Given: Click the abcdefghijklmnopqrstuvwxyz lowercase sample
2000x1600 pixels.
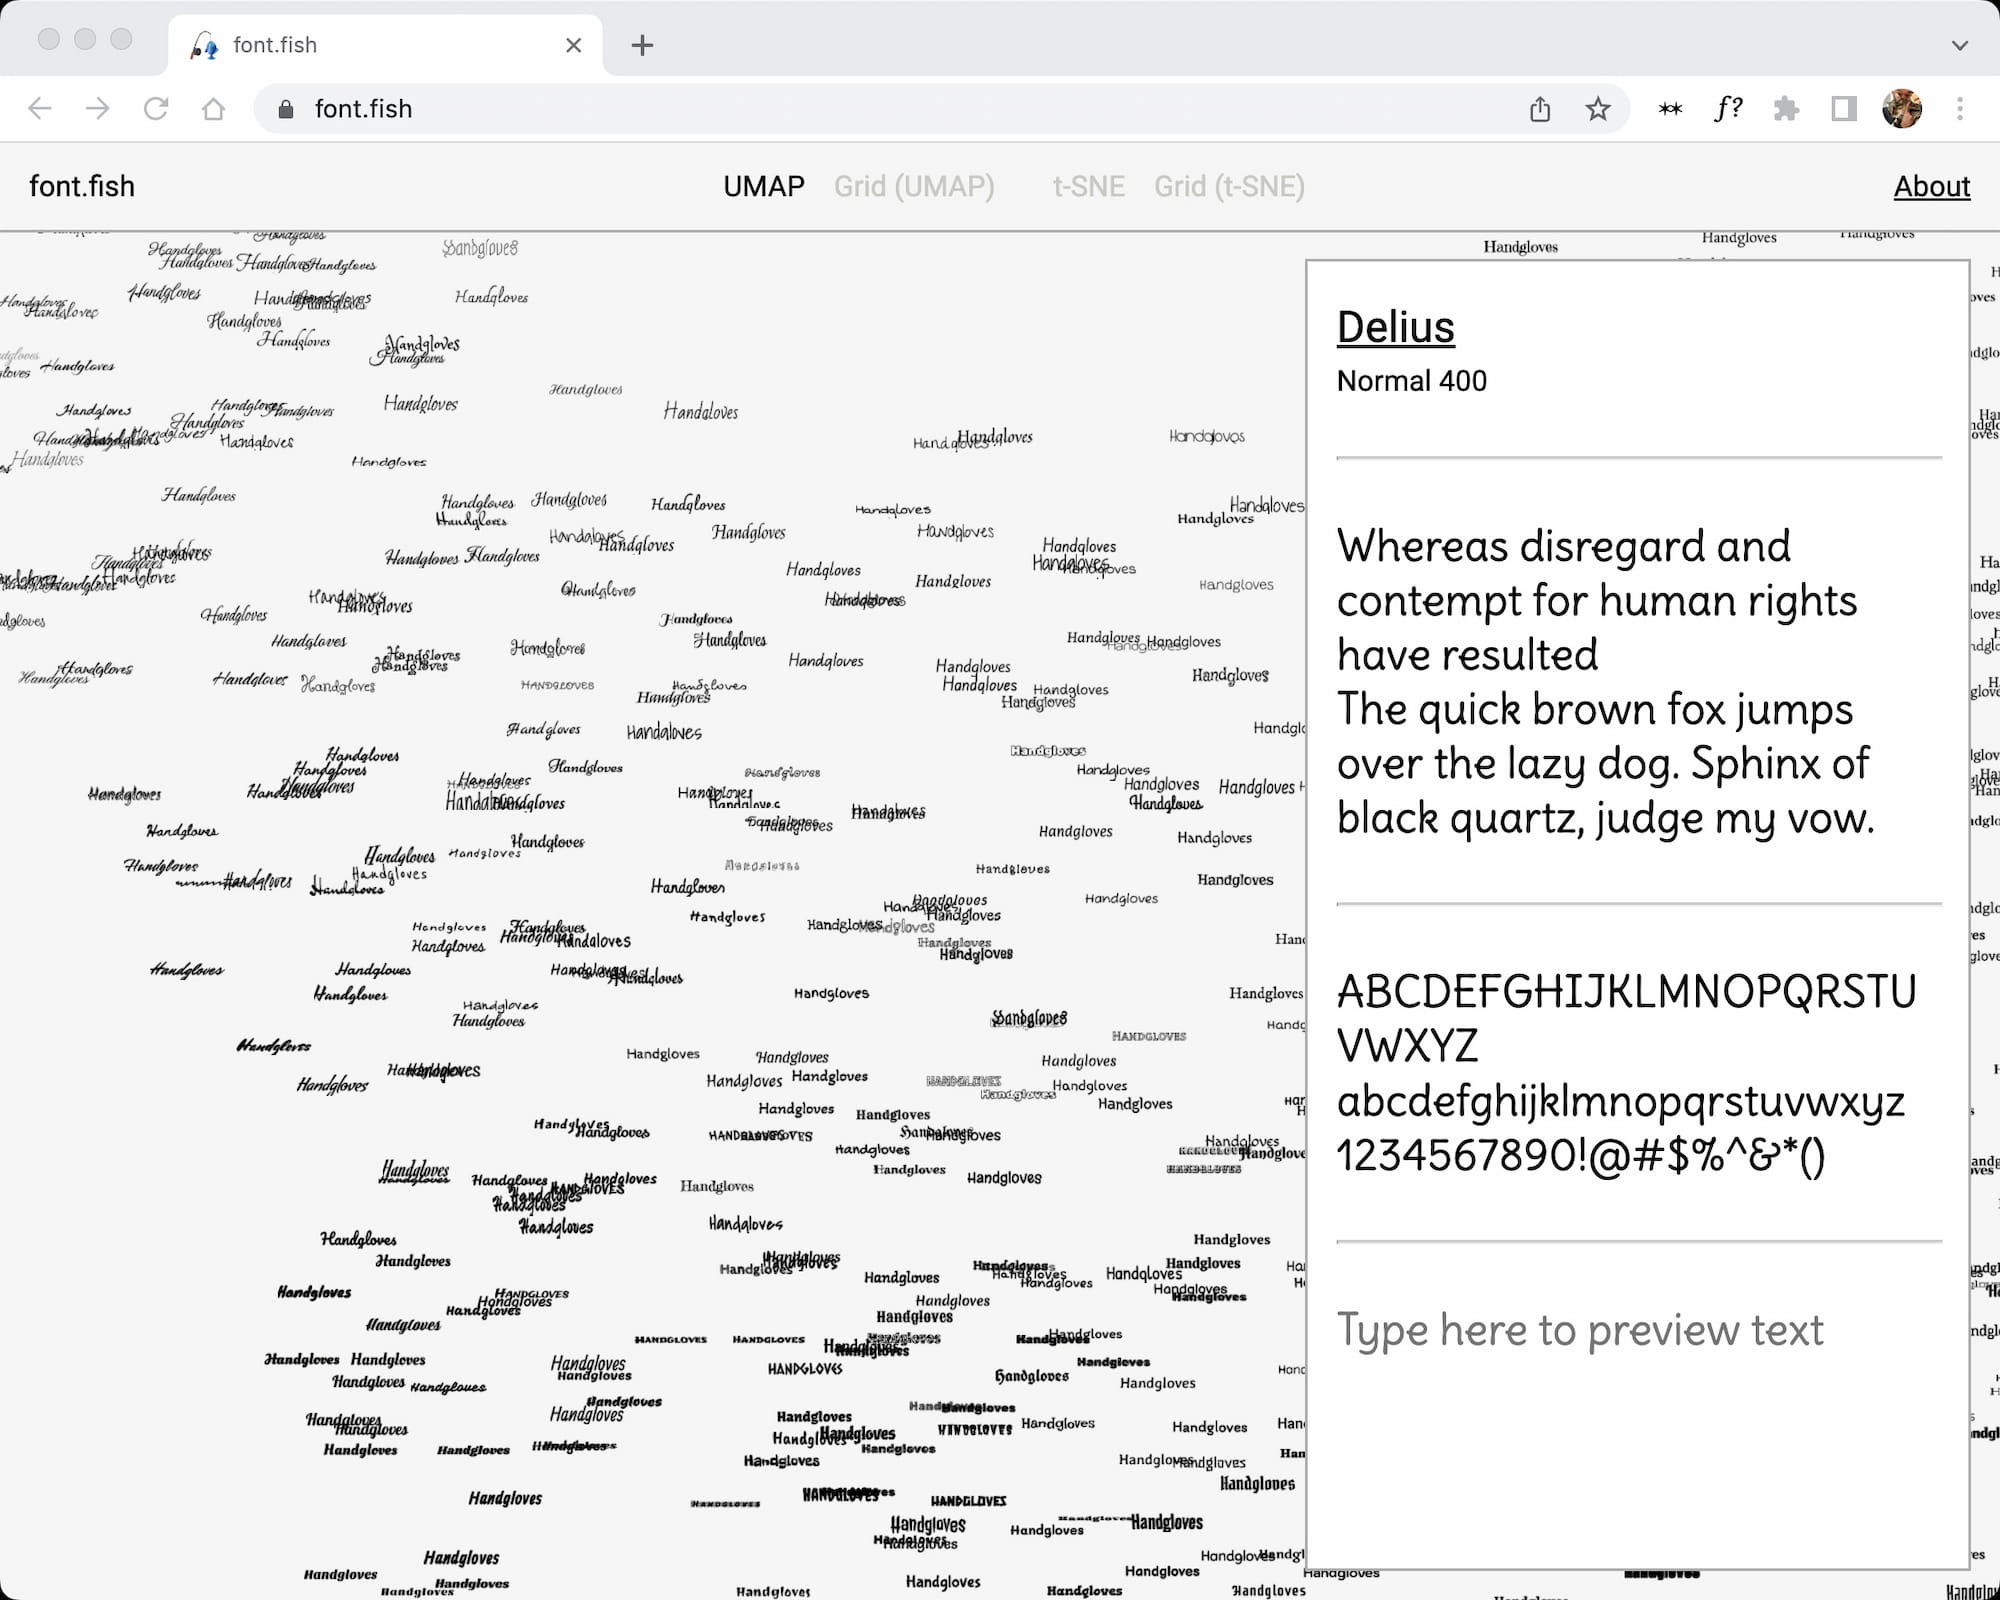Looking at the screenshot, I should tap(1620, 1102).
